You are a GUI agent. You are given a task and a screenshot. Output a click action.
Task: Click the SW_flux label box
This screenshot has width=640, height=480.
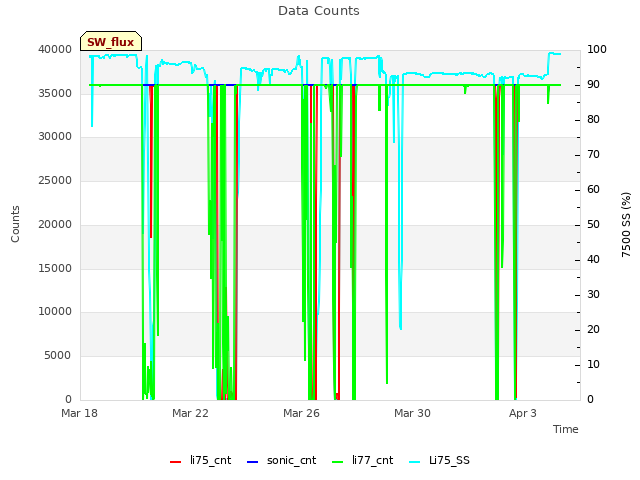pos(111,41)
